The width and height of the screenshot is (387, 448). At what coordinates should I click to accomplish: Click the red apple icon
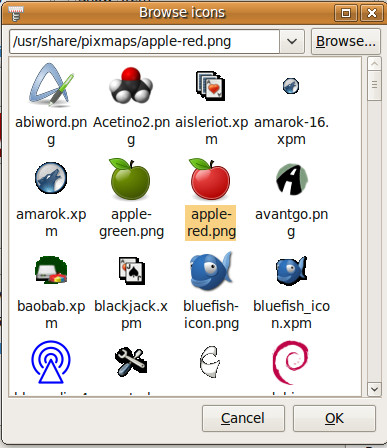[210, 179]
